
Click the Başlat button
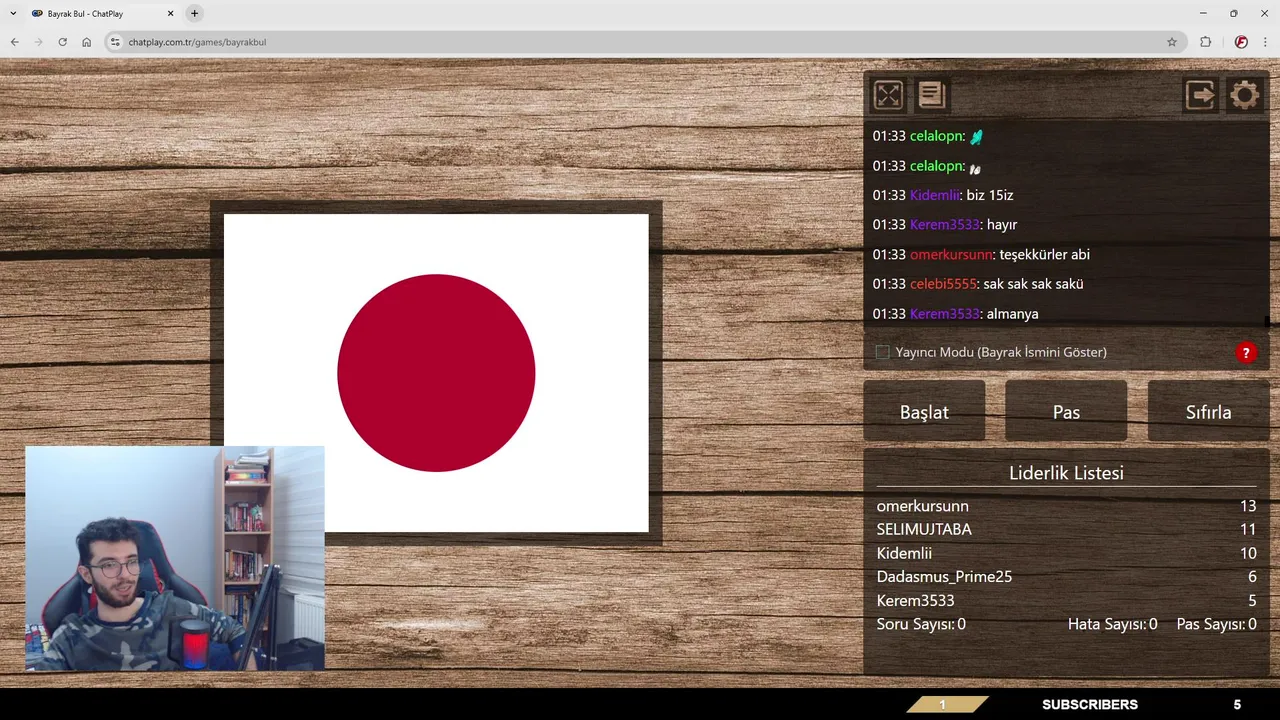pos(924,411)
